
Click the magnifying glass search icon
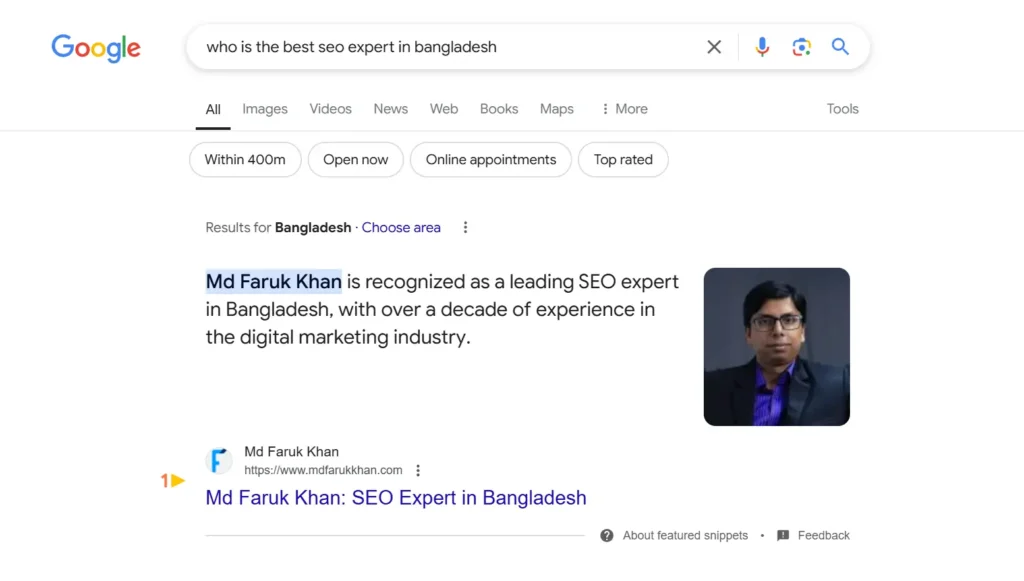coord(840,47)
